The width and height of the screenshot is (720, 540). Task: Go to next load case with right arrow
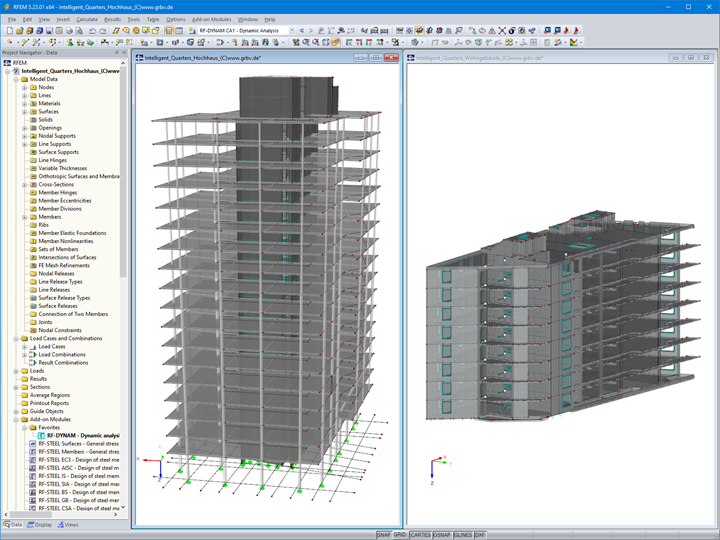[x=311, y=31]
